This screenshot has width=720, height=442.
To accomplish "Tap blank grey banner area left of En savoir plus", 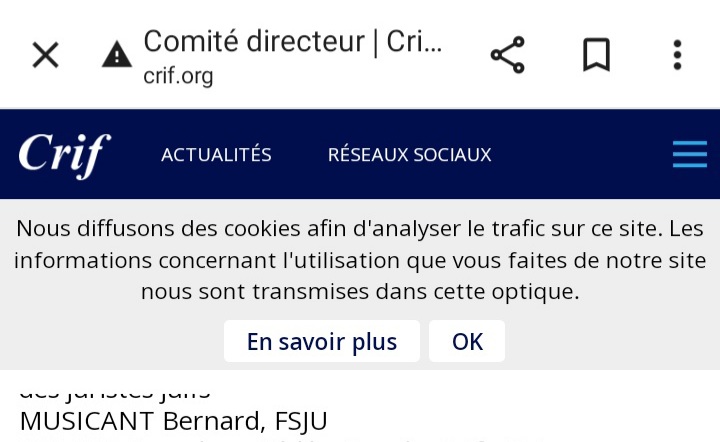I will pyautogui.click(x=110, y=342).
